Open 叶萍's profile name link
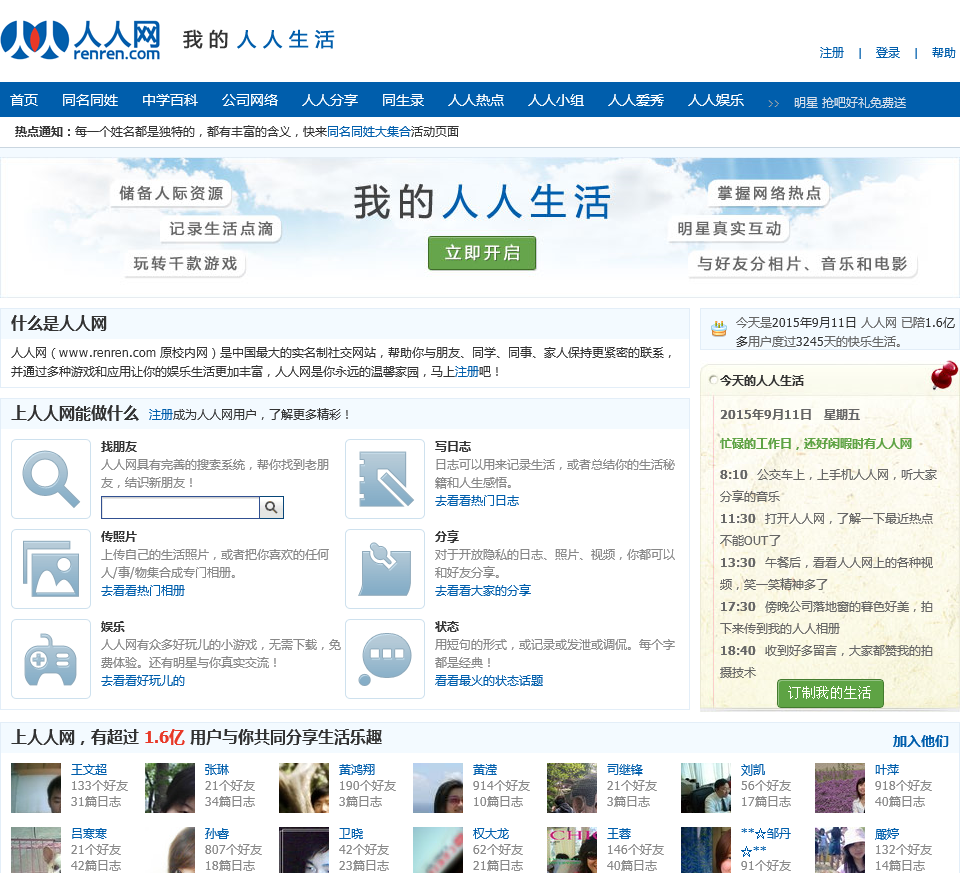960x873 pixels. point(887,770)
